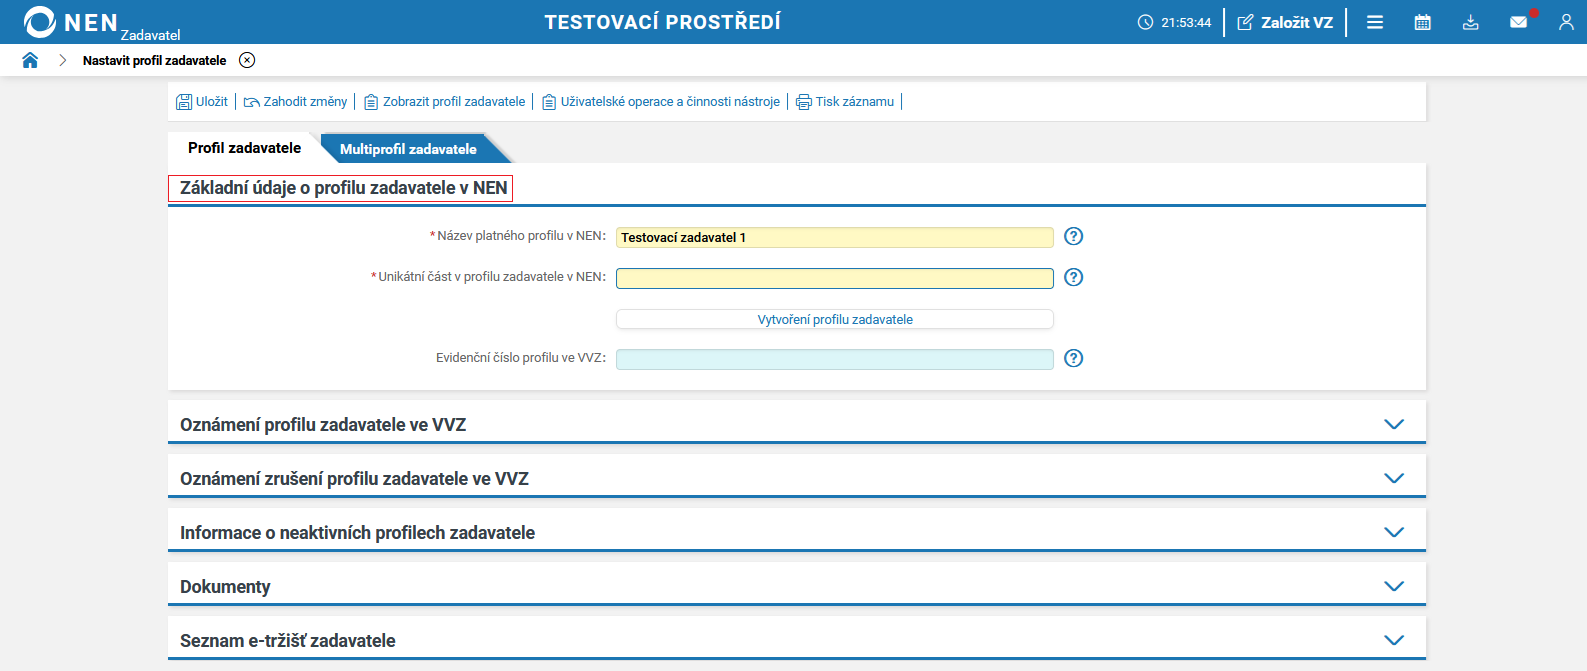Expand the Dokumenty section
This screenshot has width=1587, height=671.
tap(1393, 586)
